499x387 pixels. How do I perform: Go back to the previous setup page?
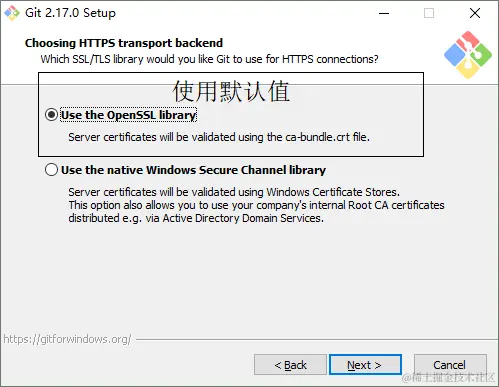tap(290, 365)
